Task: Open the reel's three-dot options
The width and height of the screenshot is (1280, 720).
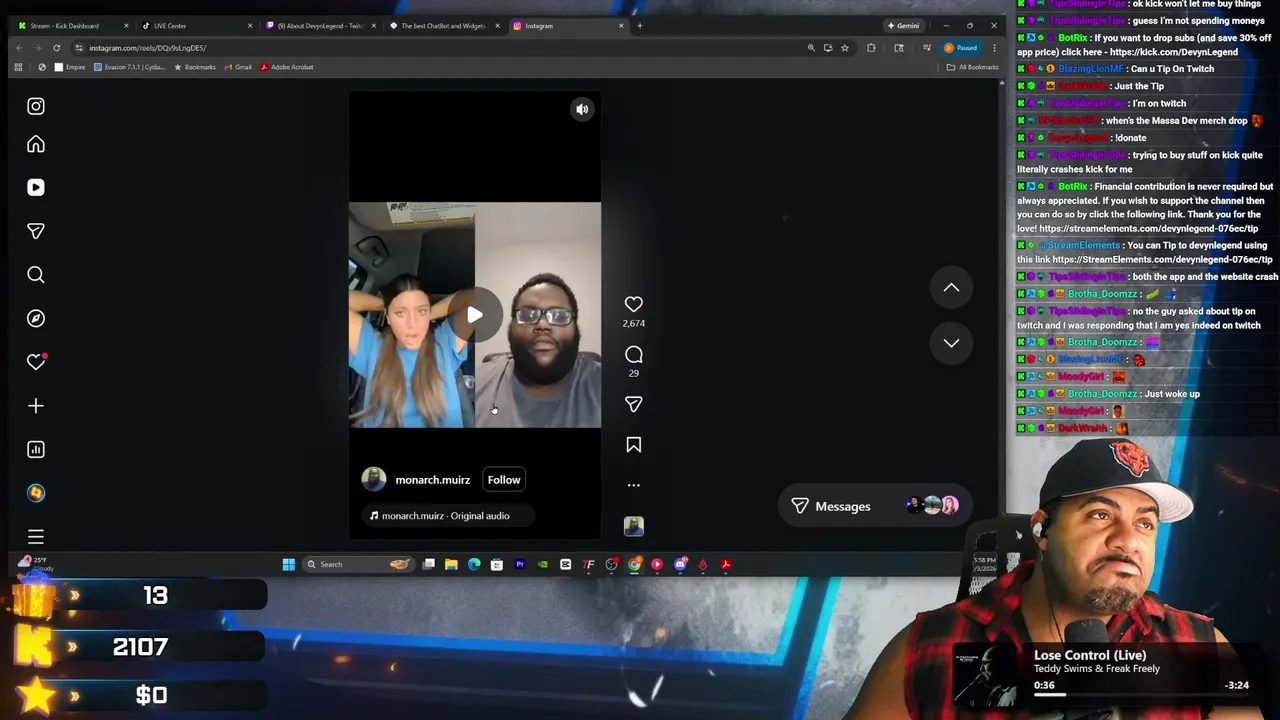Action: pos(634,485)
